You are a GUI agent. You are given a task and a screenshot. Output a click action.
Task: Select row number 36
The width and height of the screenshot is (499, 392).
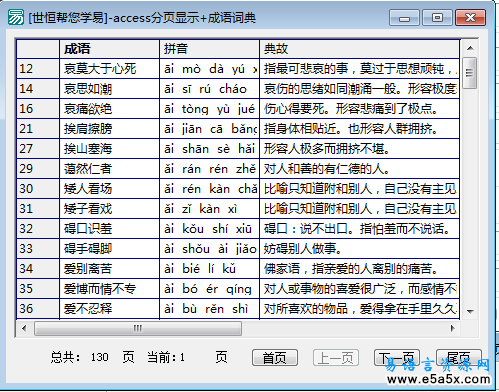tap(38, 309)
